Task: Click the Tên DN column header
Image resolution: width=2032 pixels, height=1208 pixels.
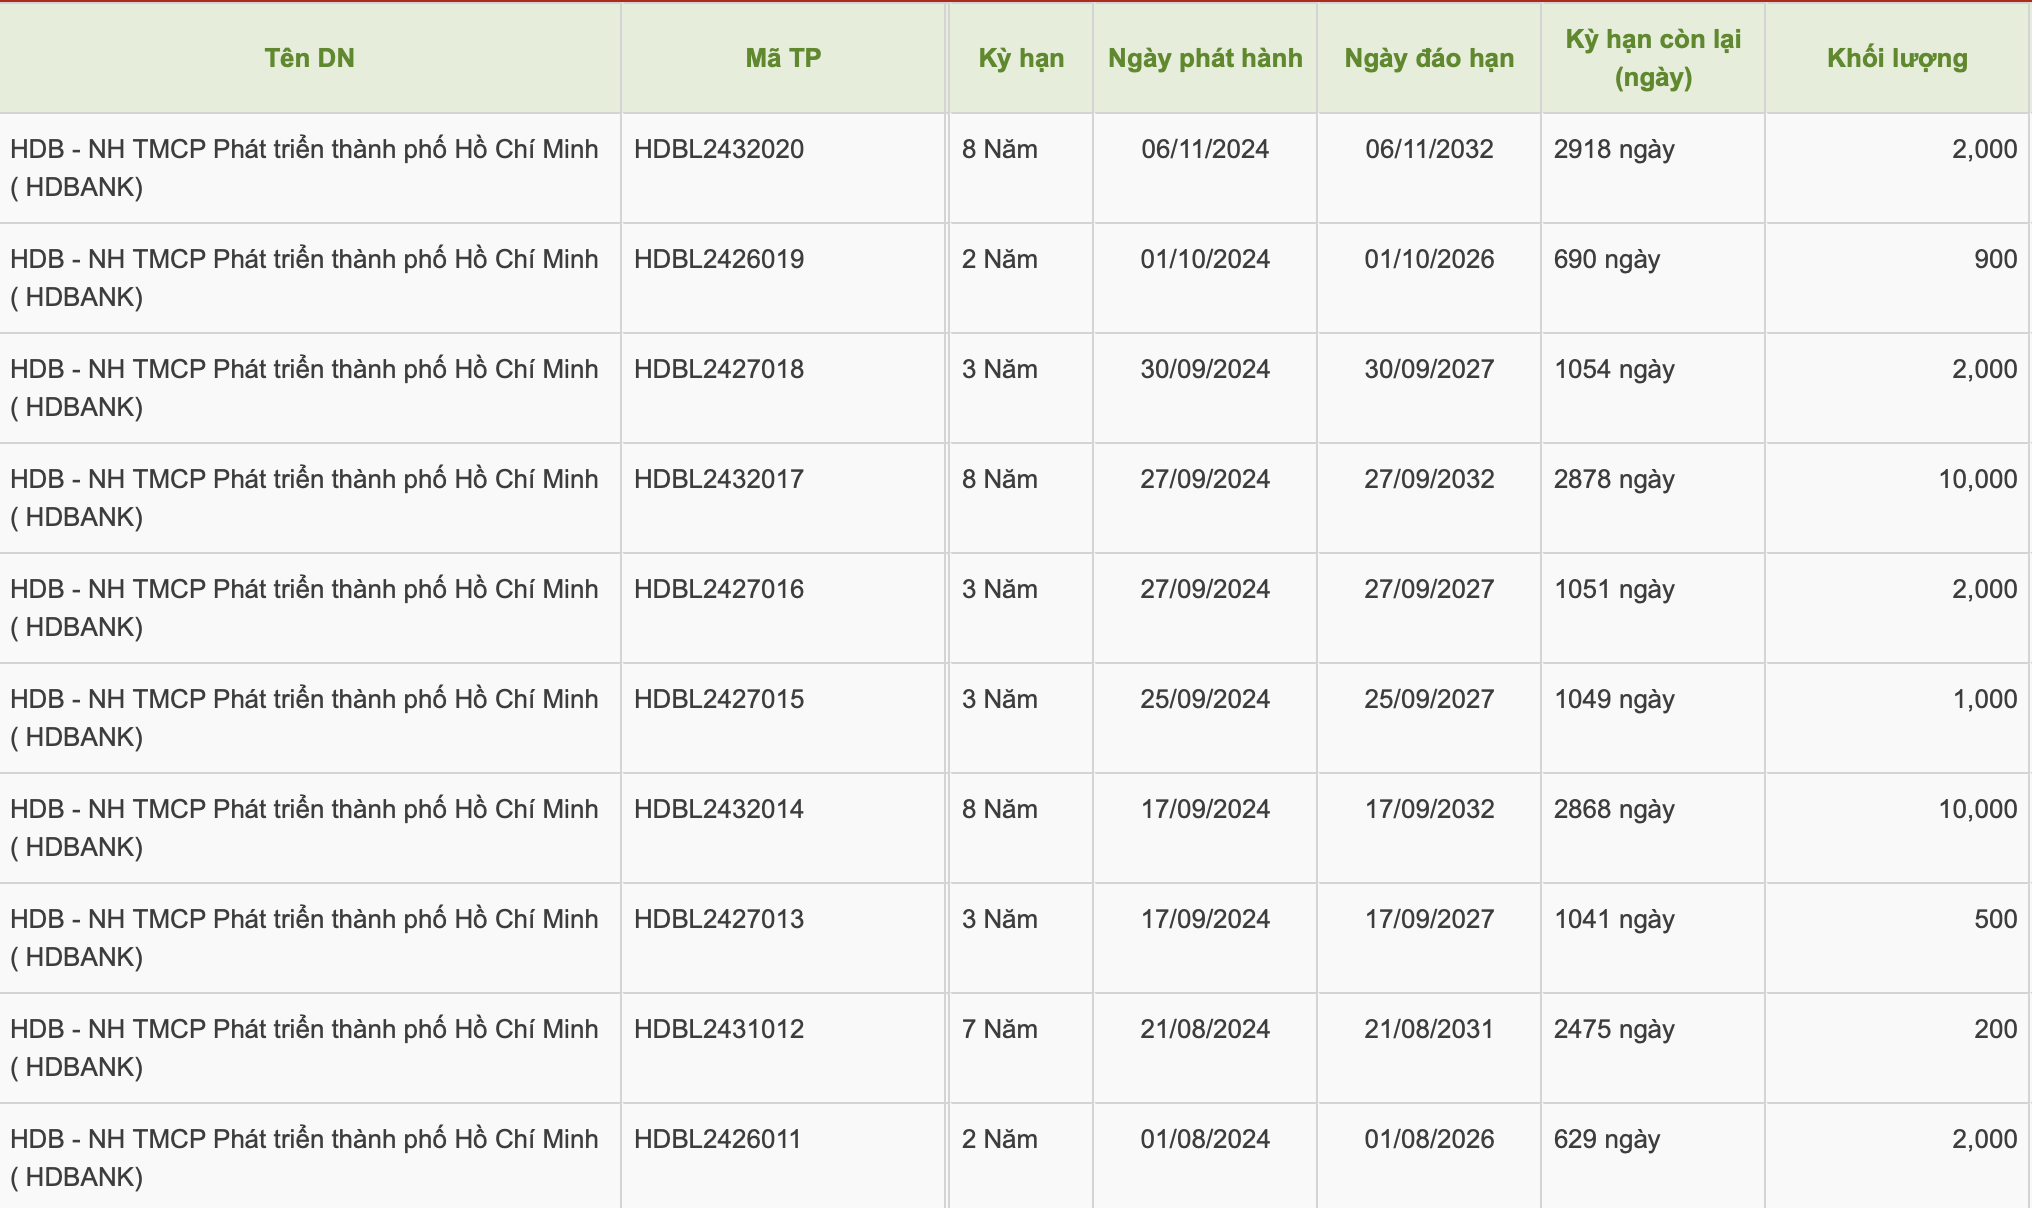Action: [x=309, y=58]
